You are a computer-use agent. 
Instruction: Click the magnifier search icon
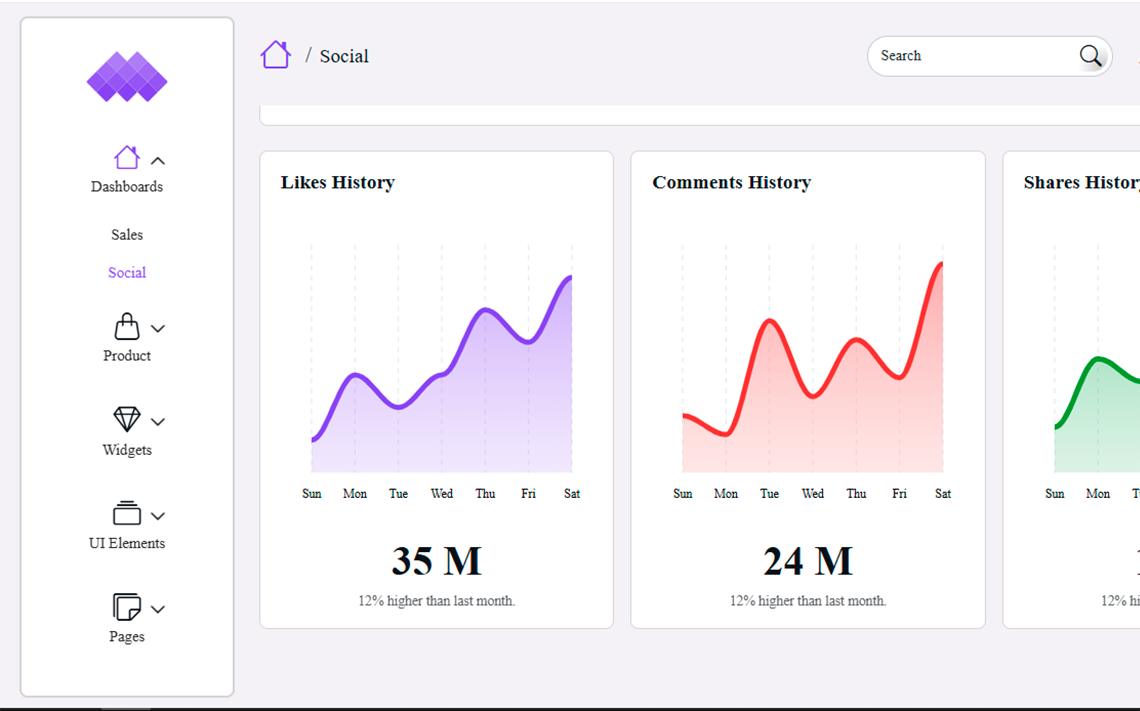pos(1091,55)
